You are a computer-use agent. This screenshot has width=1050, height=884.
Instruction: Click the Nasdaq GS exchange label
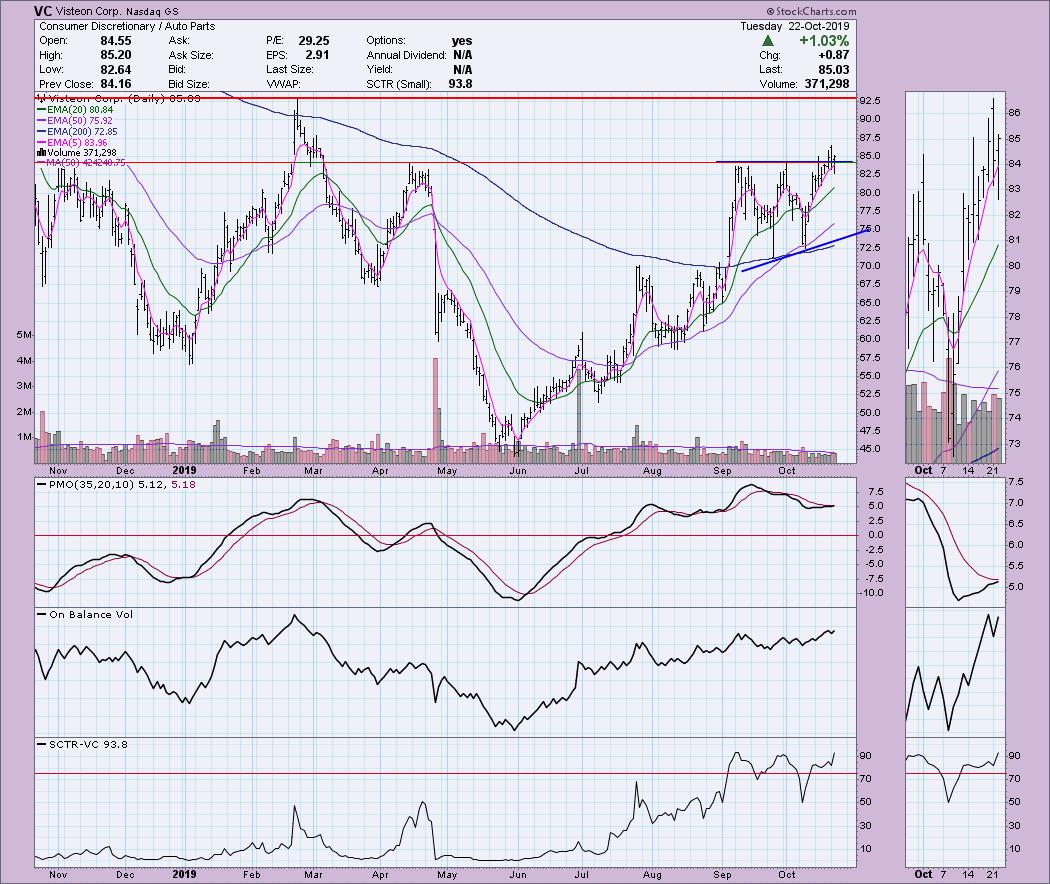coord(153,11)
